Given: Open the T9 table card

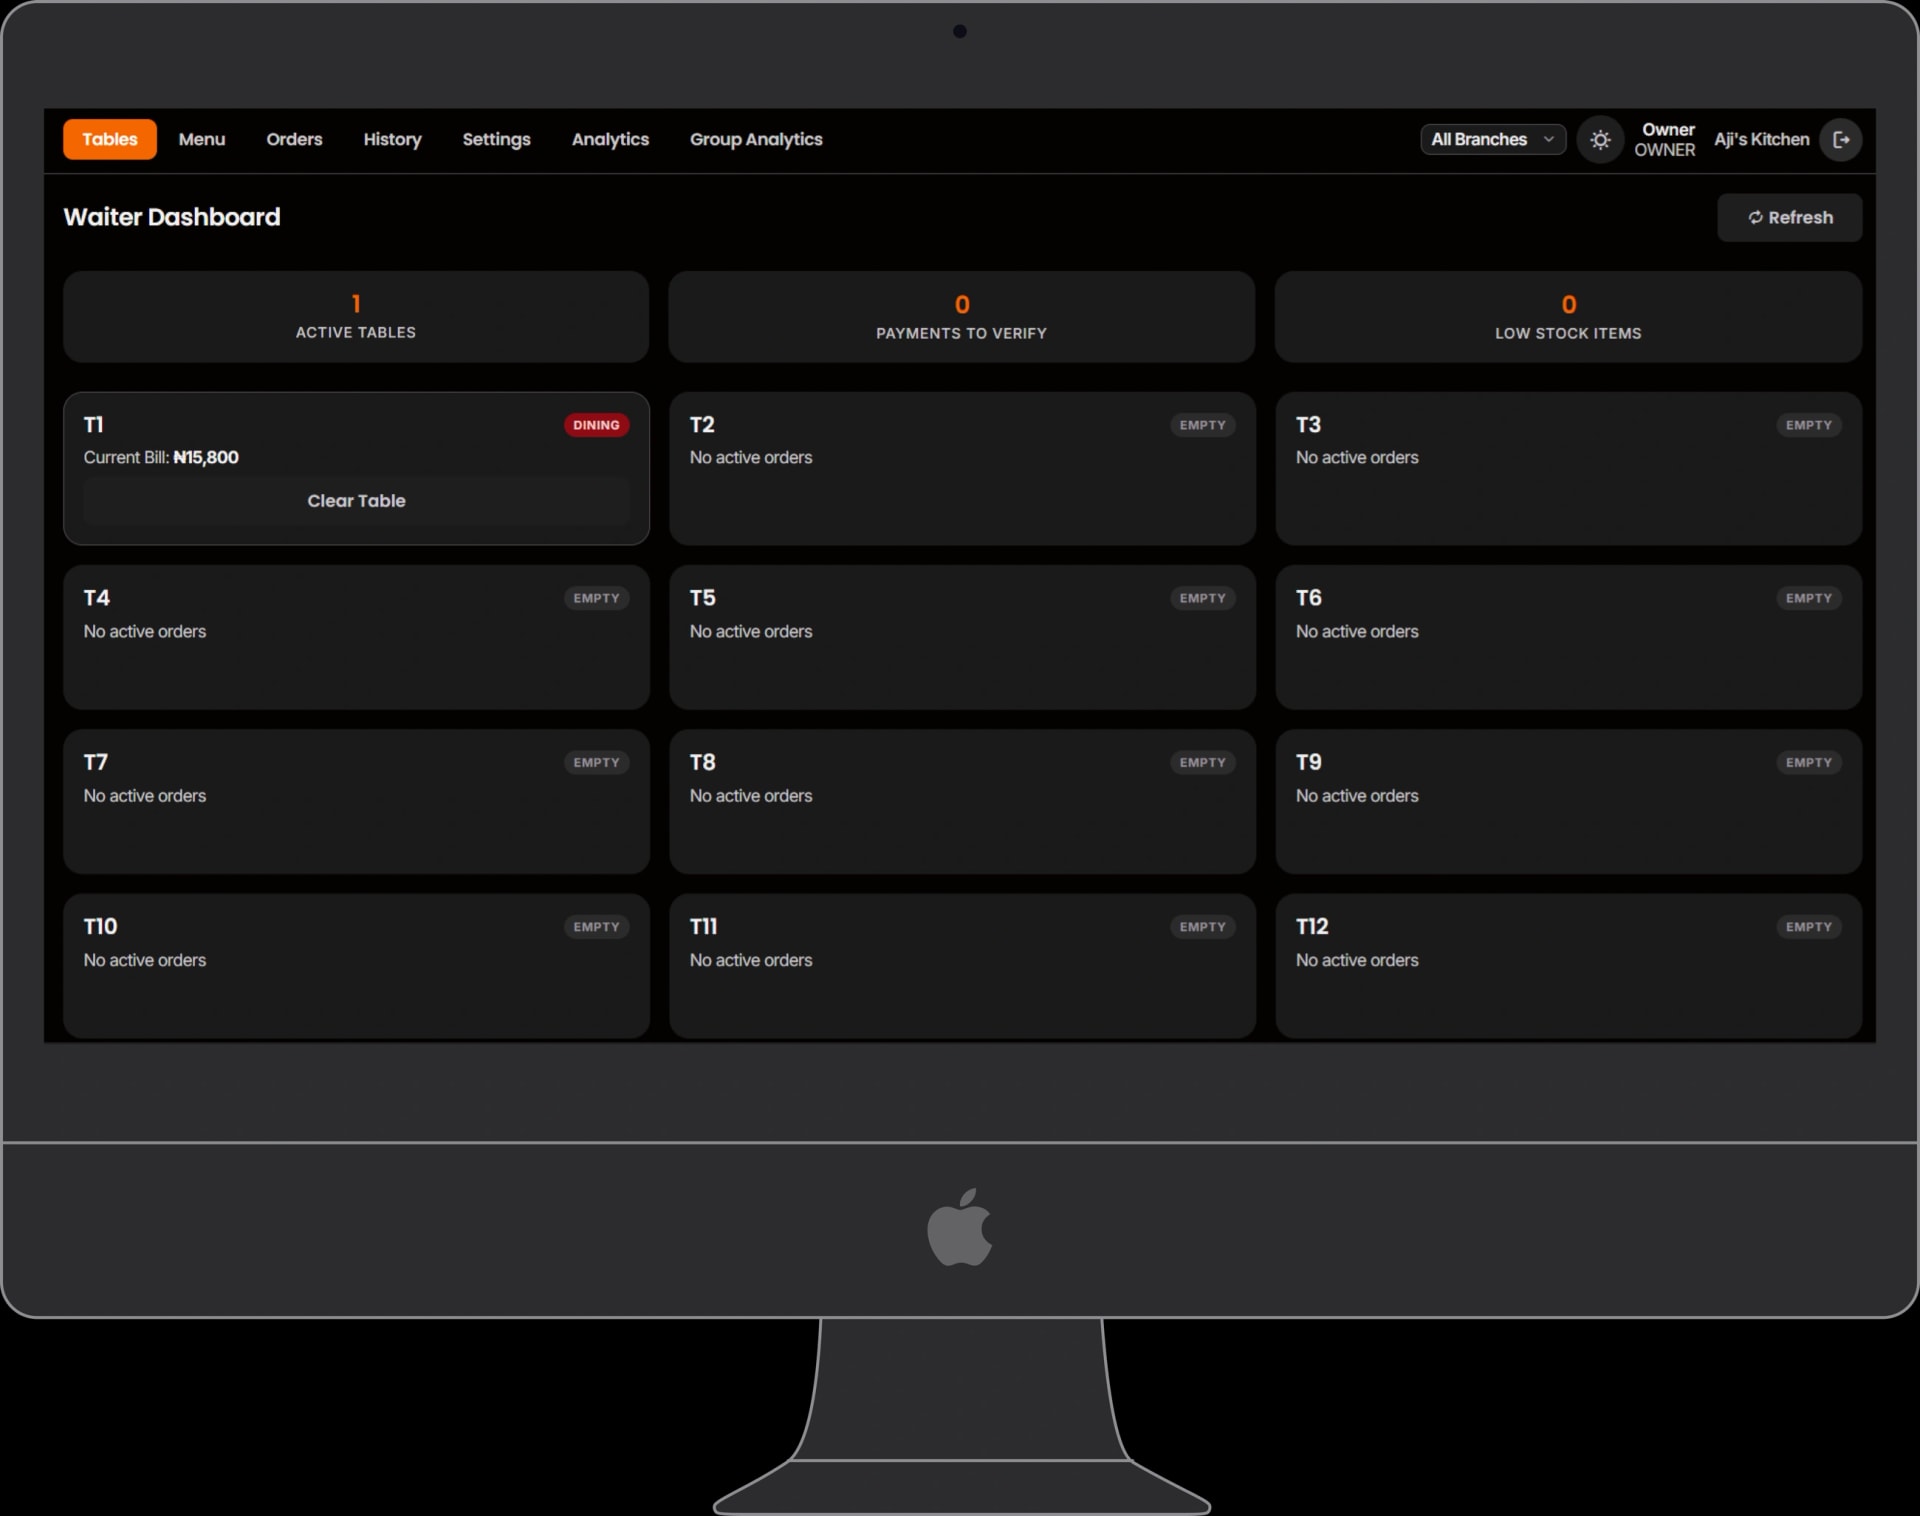Looking at the screenshot, I should (1568, 802).
